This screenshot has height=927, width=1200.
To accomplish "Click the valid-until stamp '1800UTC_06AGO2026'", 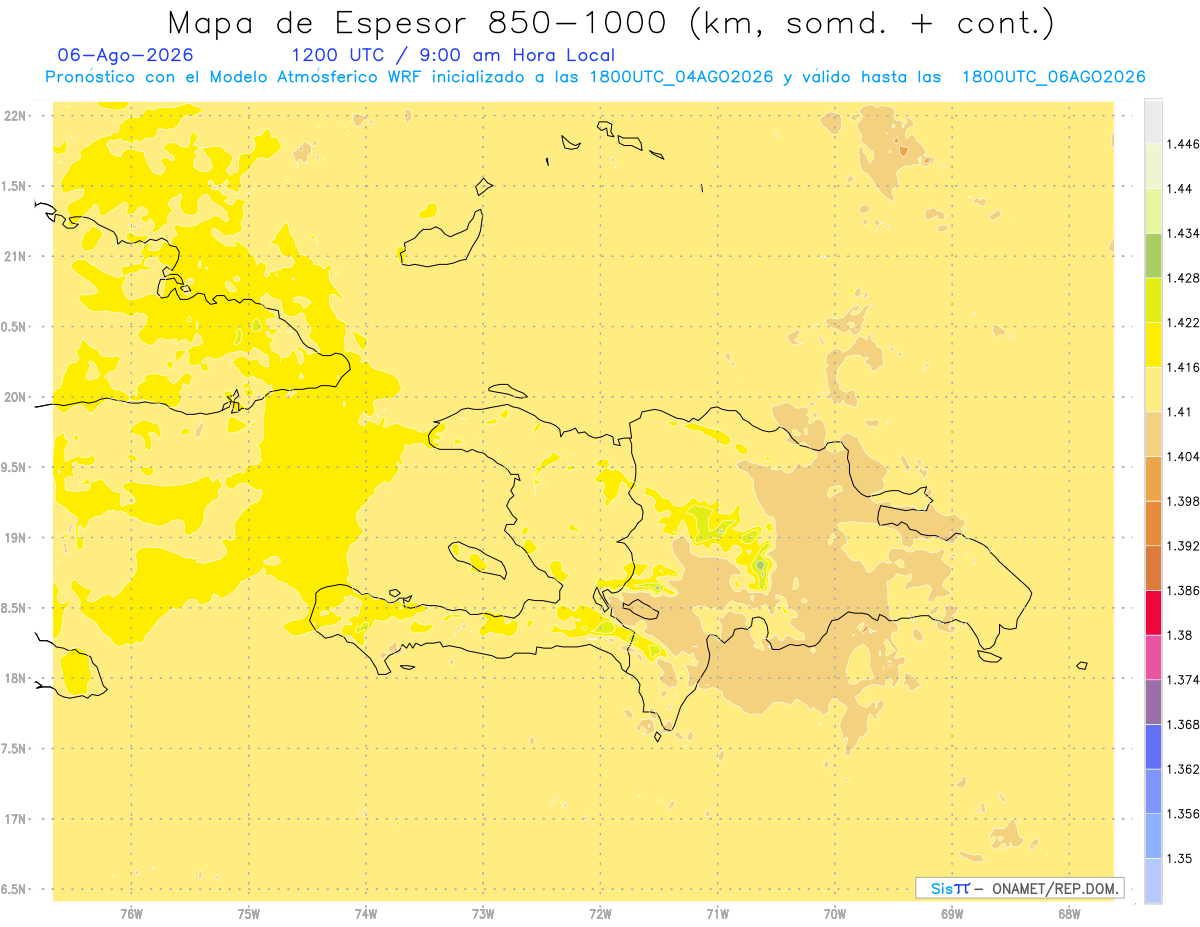I will tap(1053, 77).
